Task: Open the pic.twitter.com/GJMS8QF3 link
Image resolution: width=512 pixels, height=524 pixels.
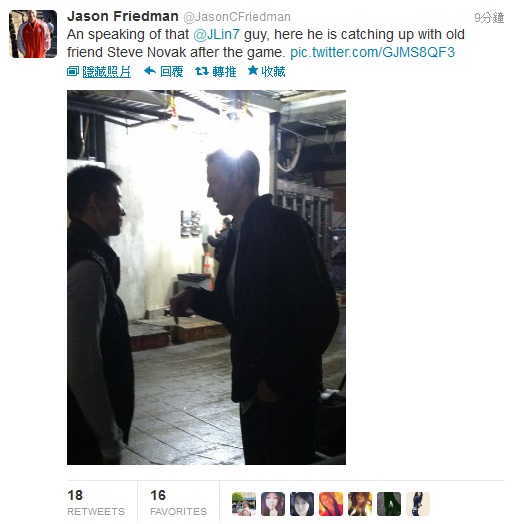Action: 373,52
